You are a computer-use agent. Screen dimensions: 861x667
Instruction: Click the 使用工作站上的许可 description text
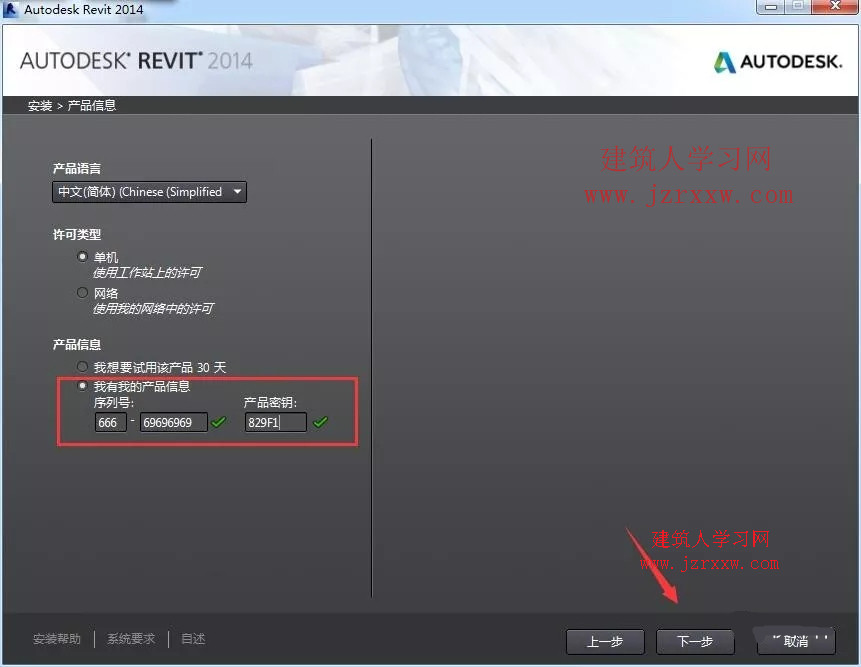[x=147, y=273]
